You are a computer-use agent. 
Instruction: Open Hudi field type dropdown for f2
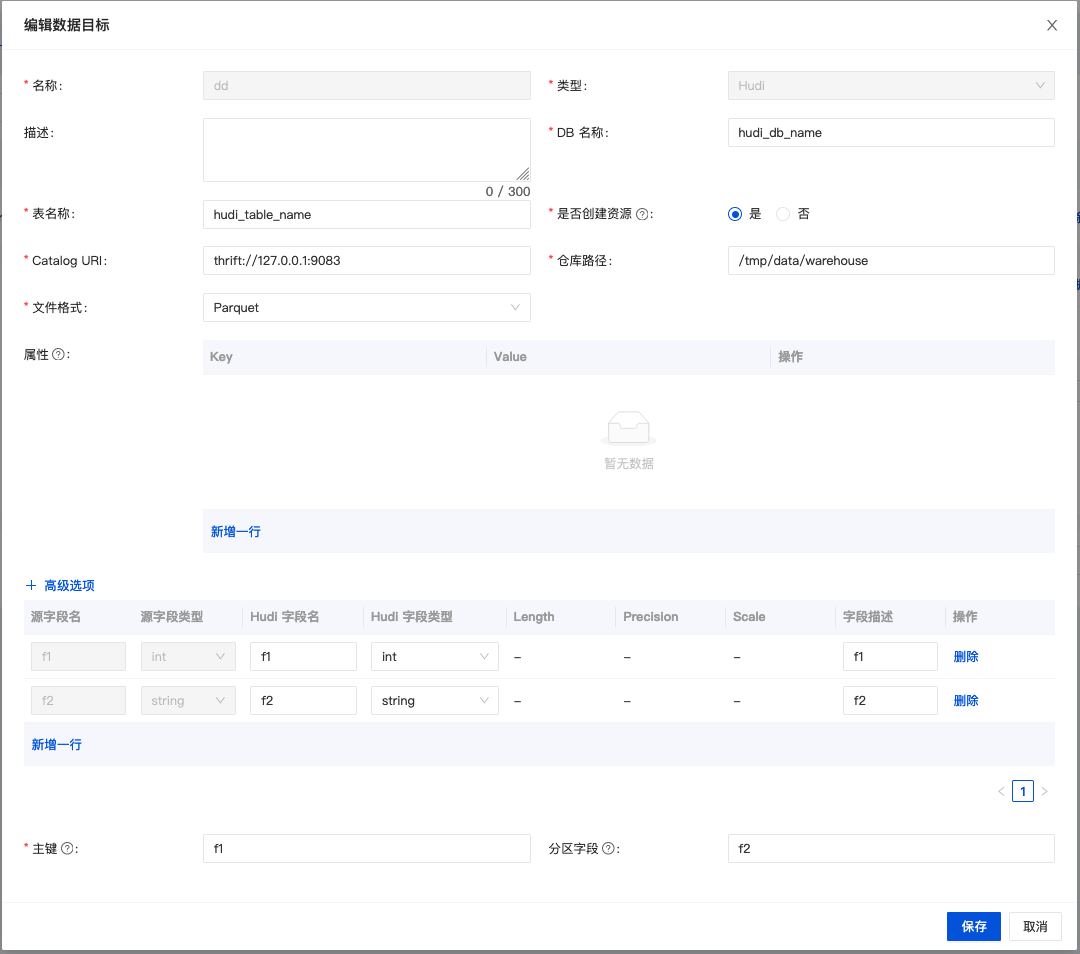[x=434, y=701]
